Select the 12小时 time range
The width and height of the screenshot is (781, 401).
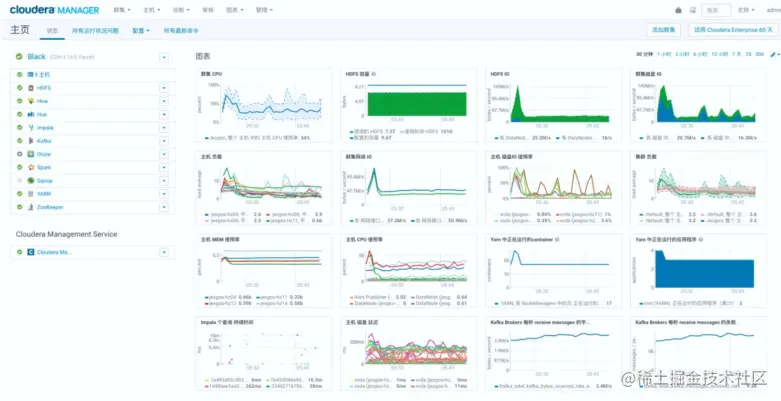(x=720, y=54)
